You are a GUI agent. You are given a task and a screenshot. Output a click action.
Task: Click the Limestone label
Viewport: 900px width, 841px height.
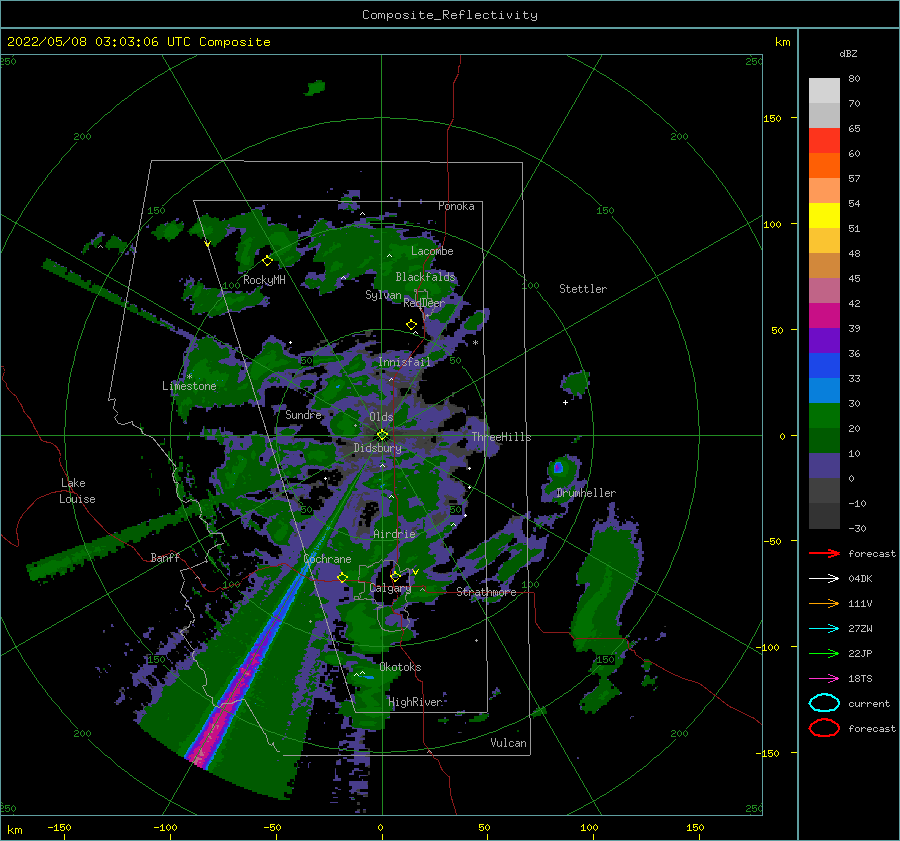(189, 386)
